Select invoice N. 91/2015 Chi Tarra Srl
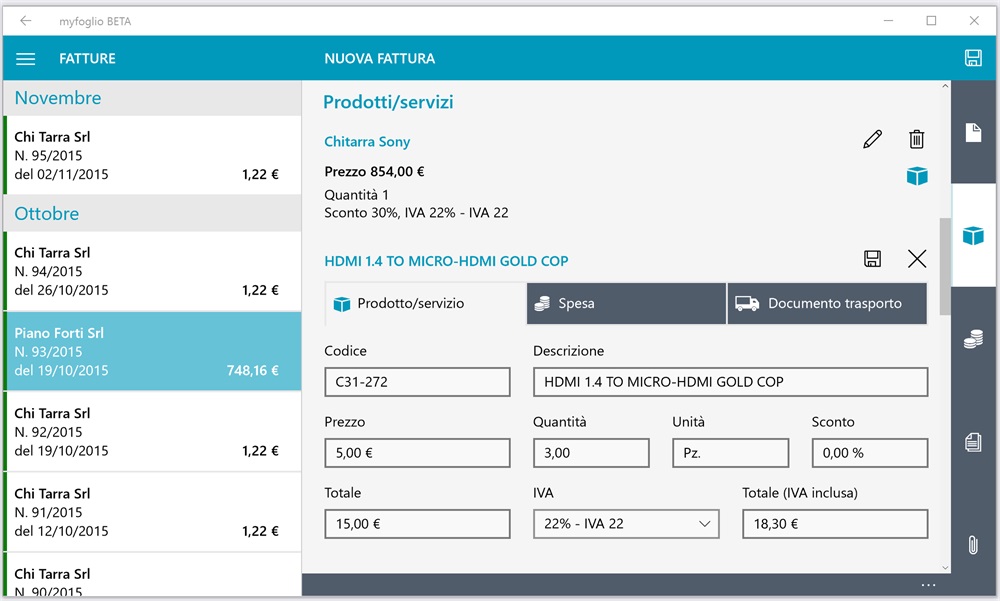The height and width of the screenshot is (601, 1000). pyautogui.click(x=152, y=512)
